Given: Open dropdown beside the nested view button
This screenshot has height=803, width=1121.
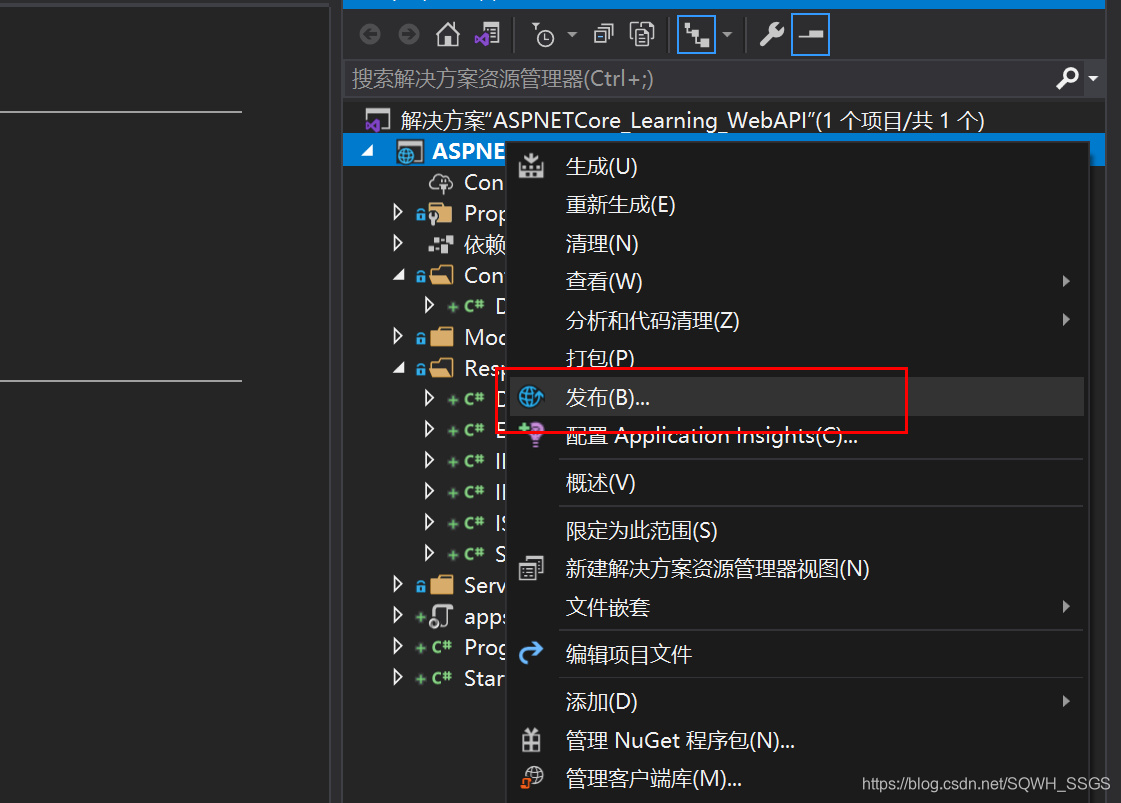Looking at the screenshot, I should tap(727, 34).
